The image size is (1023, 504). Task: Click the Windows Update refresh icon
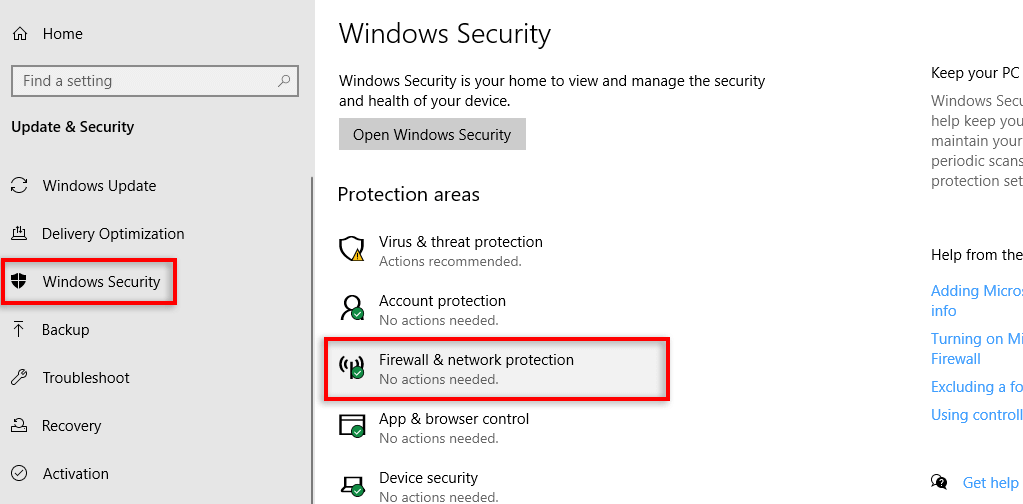(19, 186)
